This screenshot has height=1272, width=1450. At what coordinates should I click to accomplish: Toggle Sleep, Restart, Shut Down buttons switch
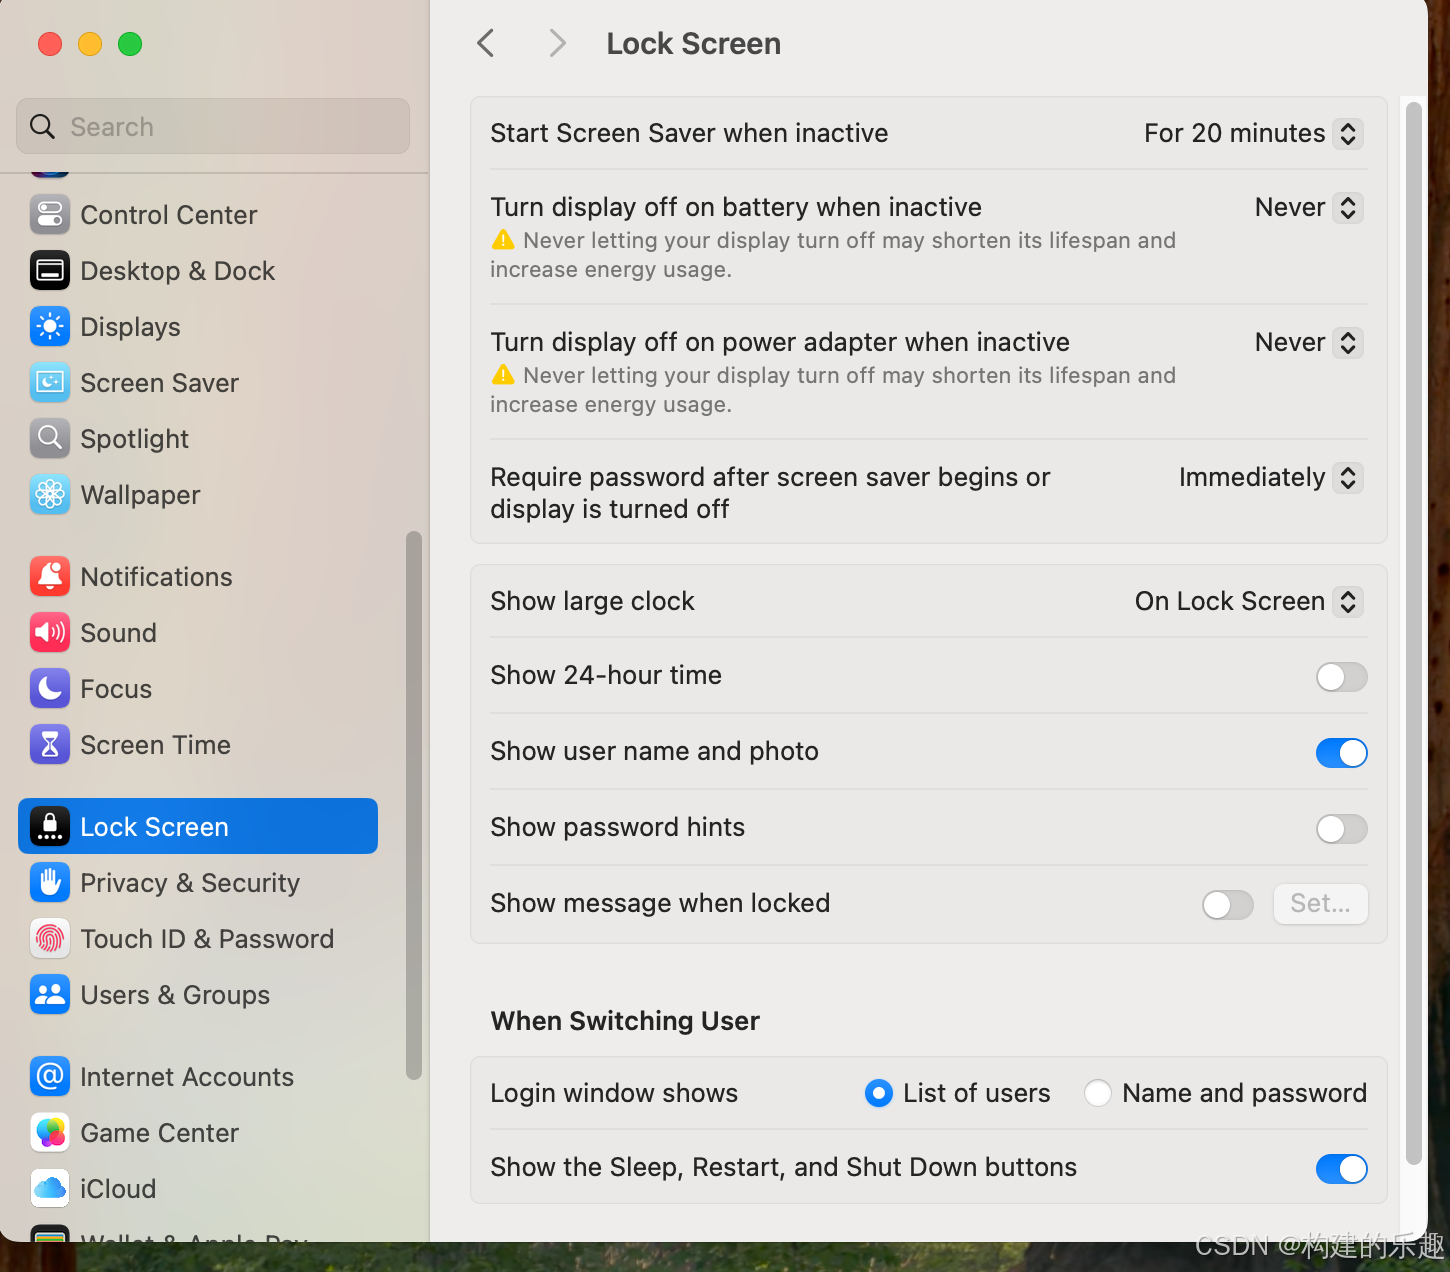tap(1341, 1169)
